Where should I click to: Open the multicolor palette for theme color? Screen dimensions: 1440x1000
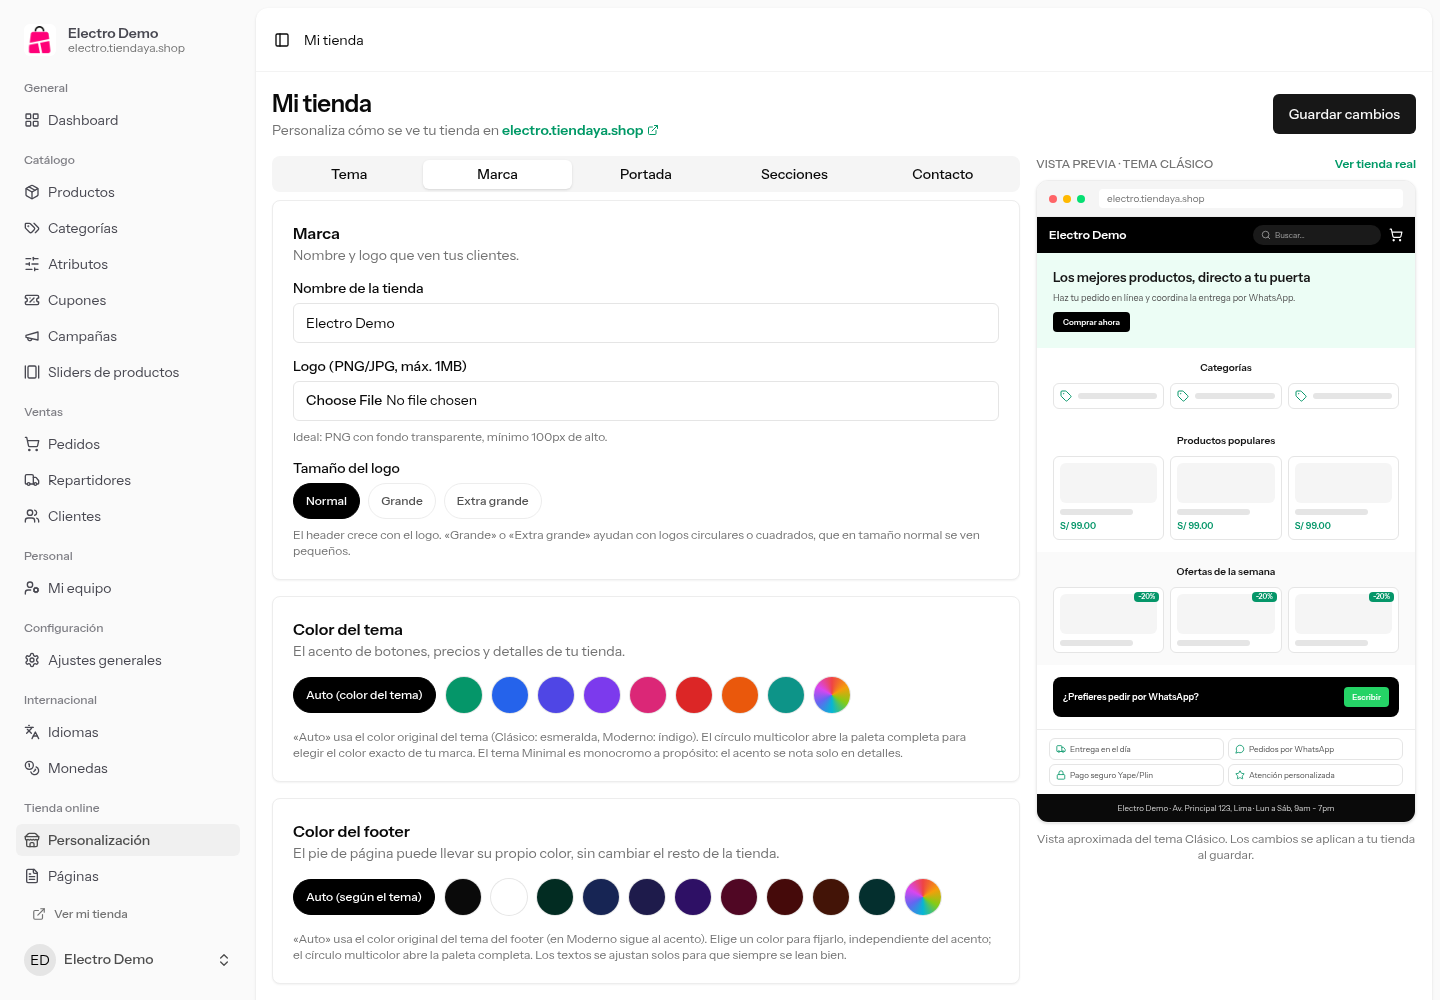tap(832, 695)
